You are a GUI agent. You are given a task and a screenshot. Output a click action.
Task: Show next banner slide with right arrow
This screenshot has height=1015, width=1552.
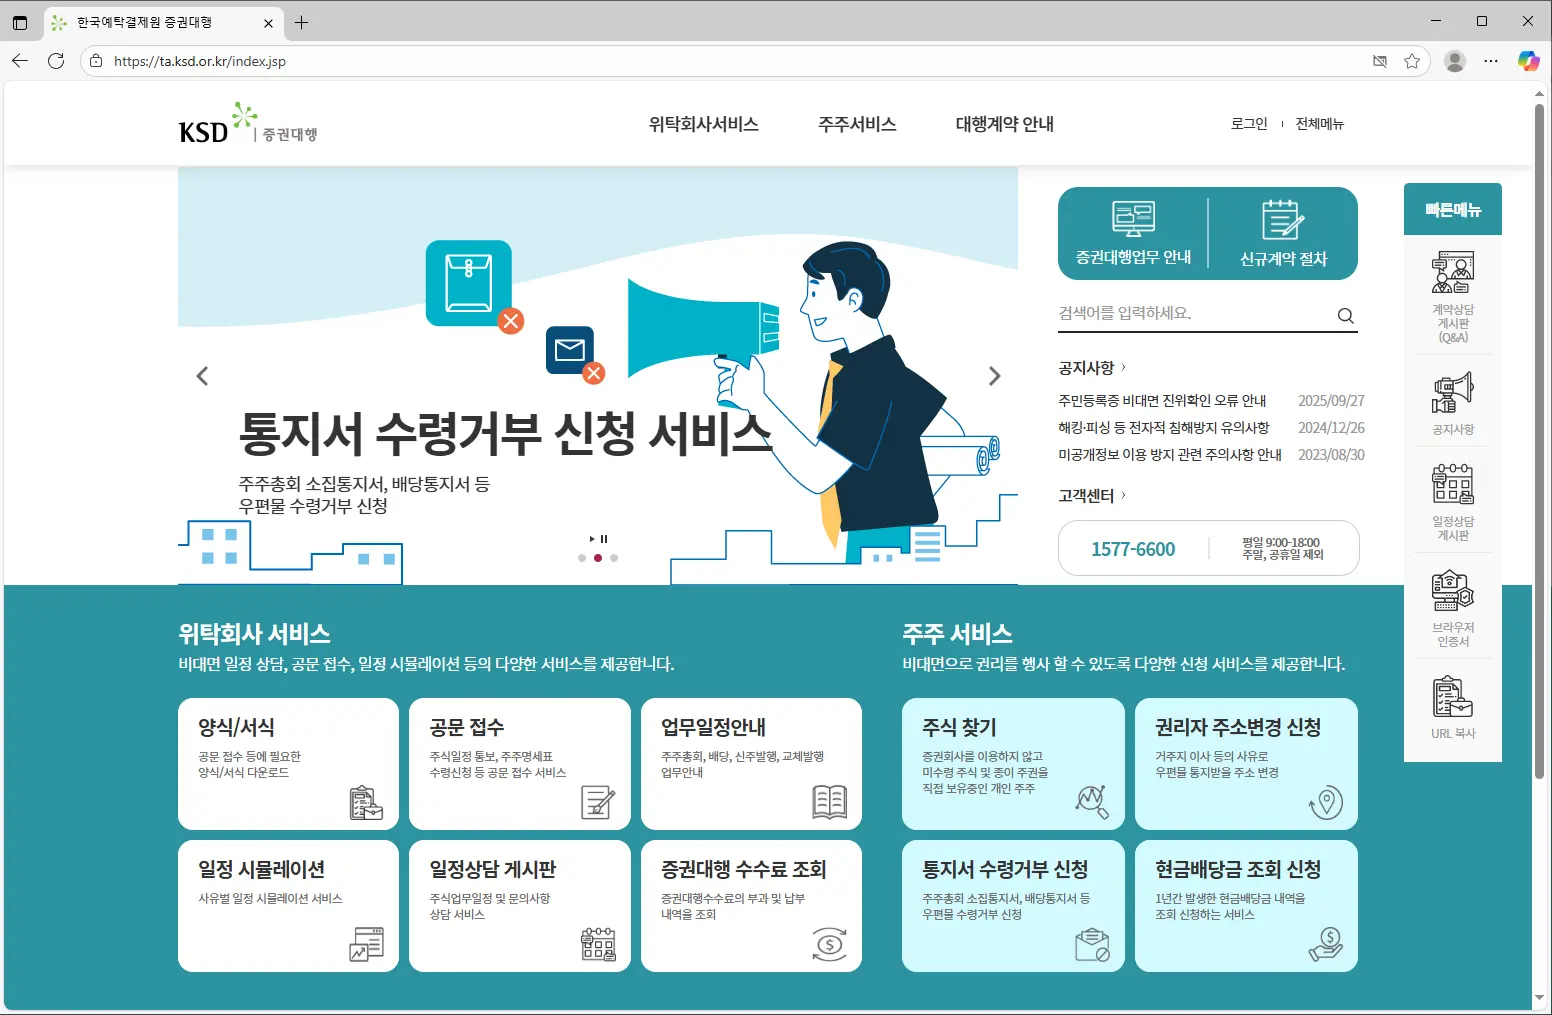click(x=994, y=376)
